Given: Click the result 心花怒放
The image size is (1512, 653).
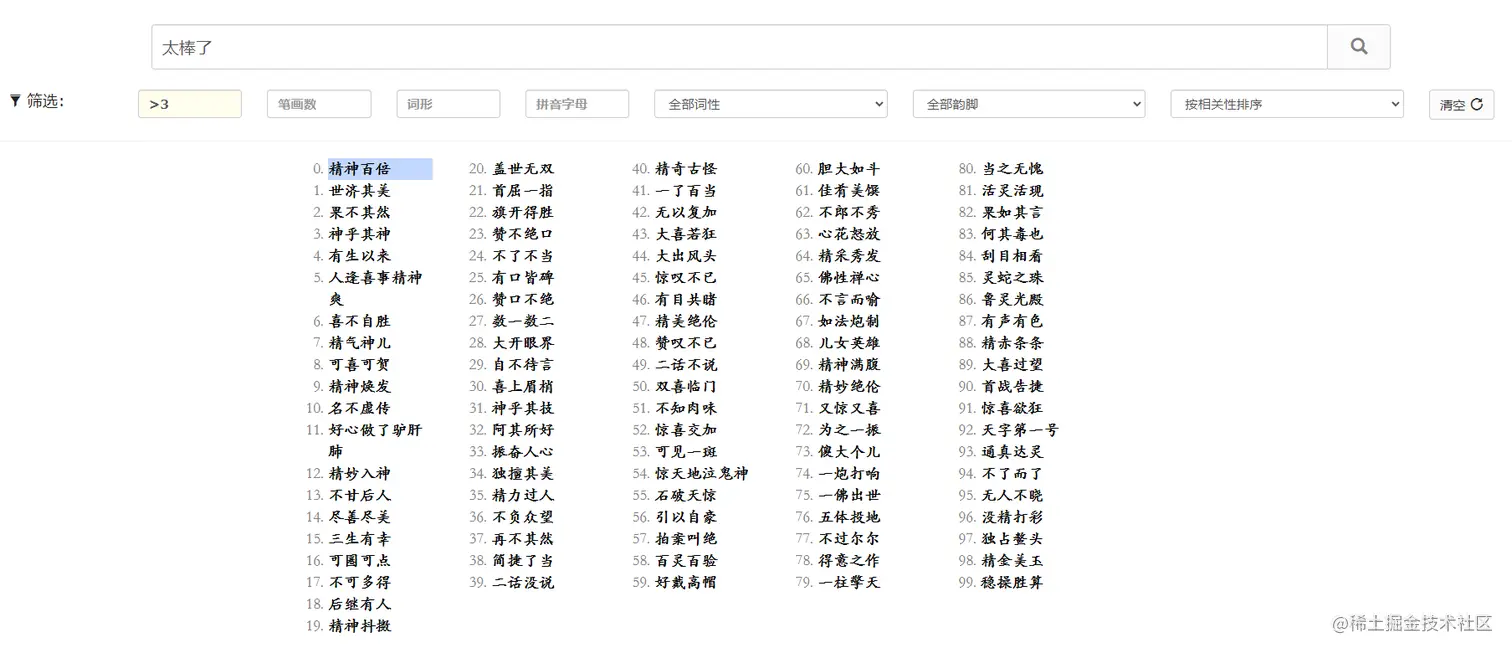Looking at the screenshot, I should coord(849,234).
